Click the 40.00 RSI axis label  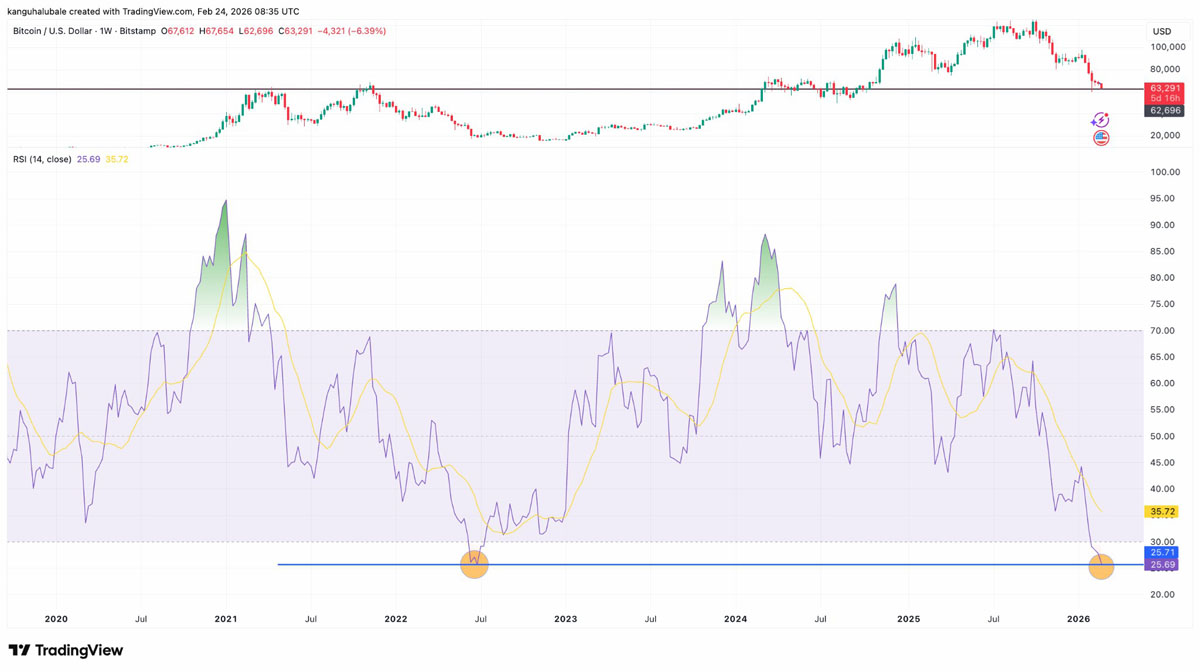[1163, 489]
